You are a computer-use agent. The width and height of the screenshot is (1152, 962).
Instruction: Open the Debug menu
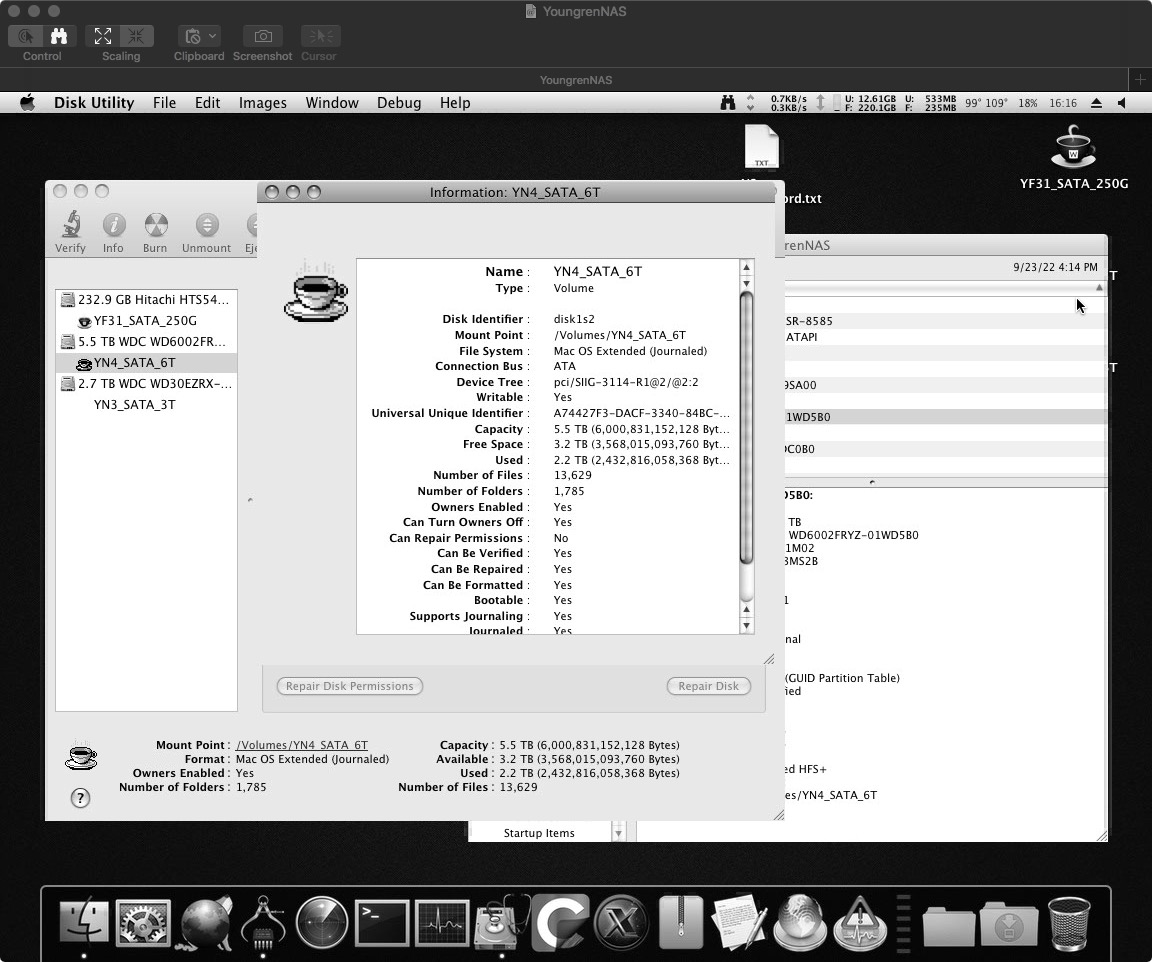pos(399,103)
